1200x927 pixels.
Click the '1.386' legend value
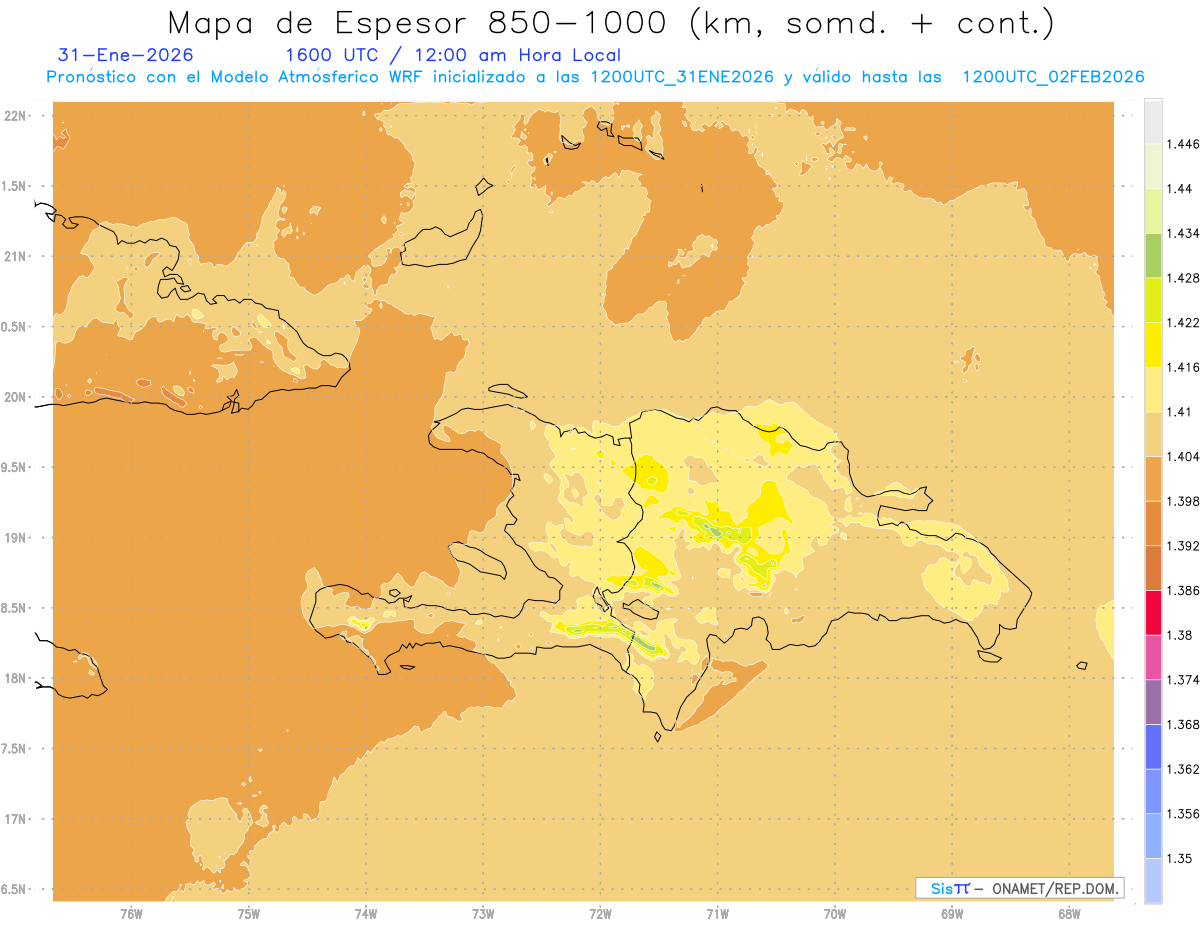point(1184,590)
